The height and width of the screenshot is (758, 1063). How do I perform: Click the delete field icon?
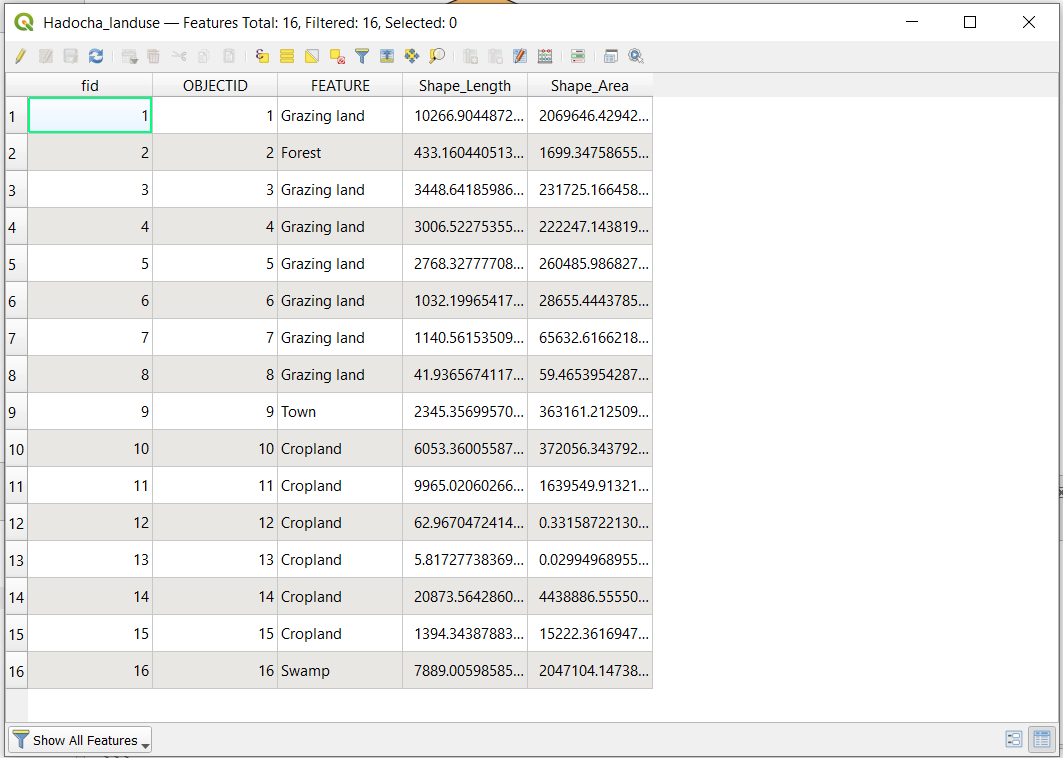pos(495,56)
